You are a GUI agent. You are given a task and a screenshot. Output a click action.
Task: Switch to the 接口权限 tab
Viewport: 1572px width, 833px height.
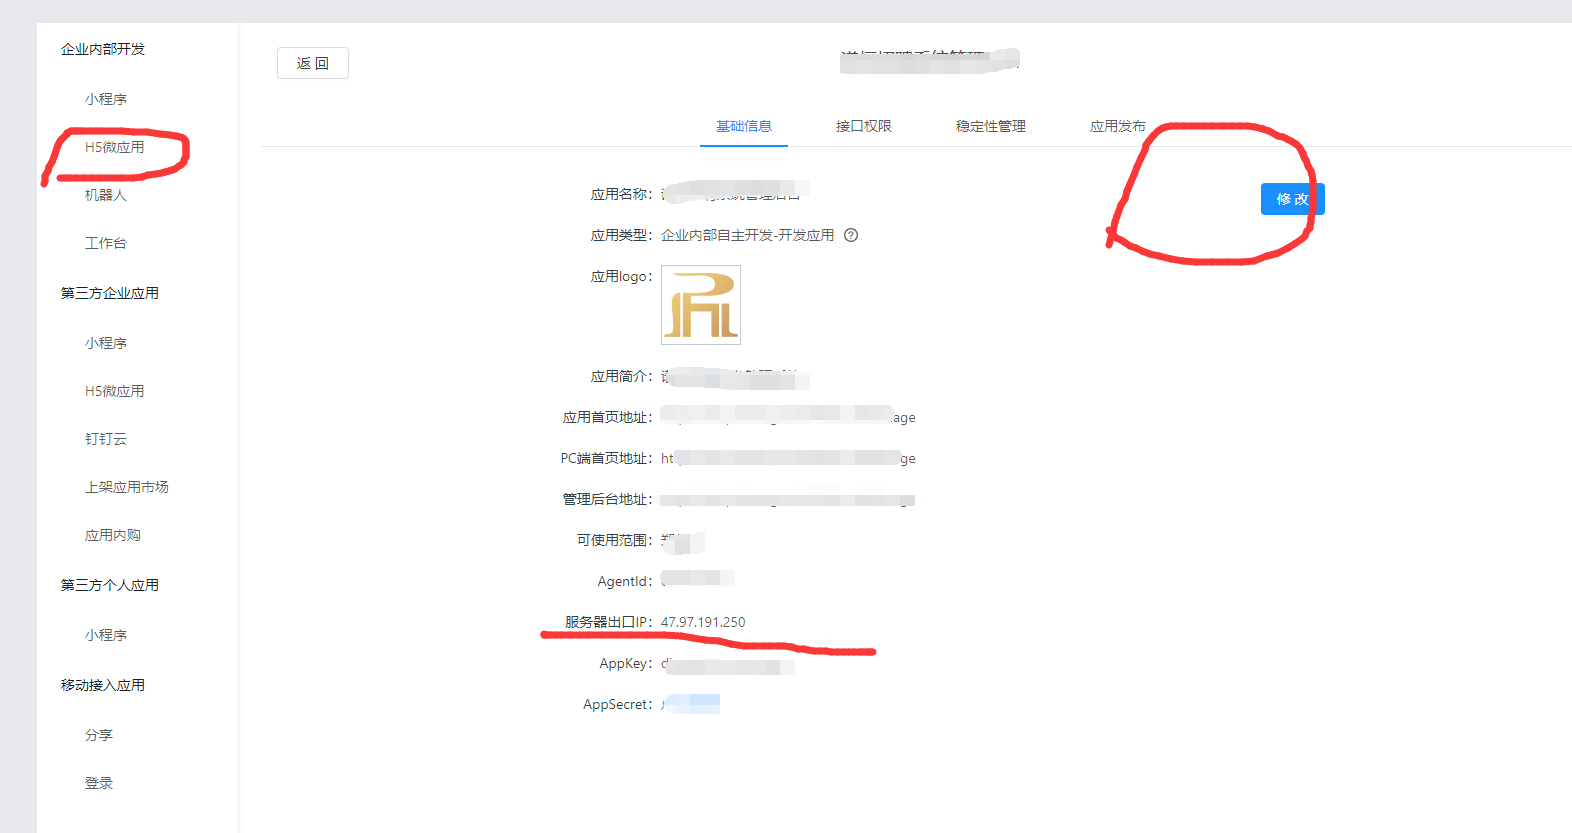863,126
